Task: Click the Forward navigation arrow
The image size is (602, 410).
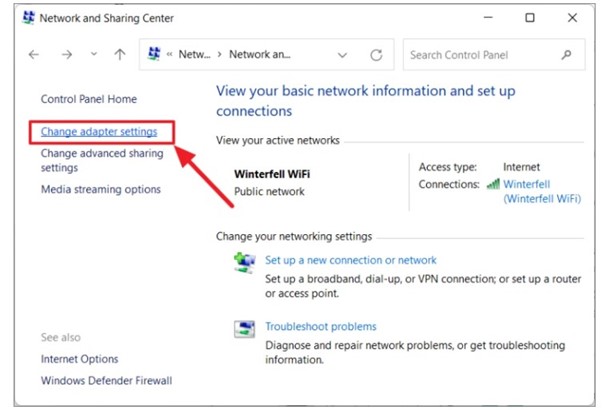Action: pos(66,55)
